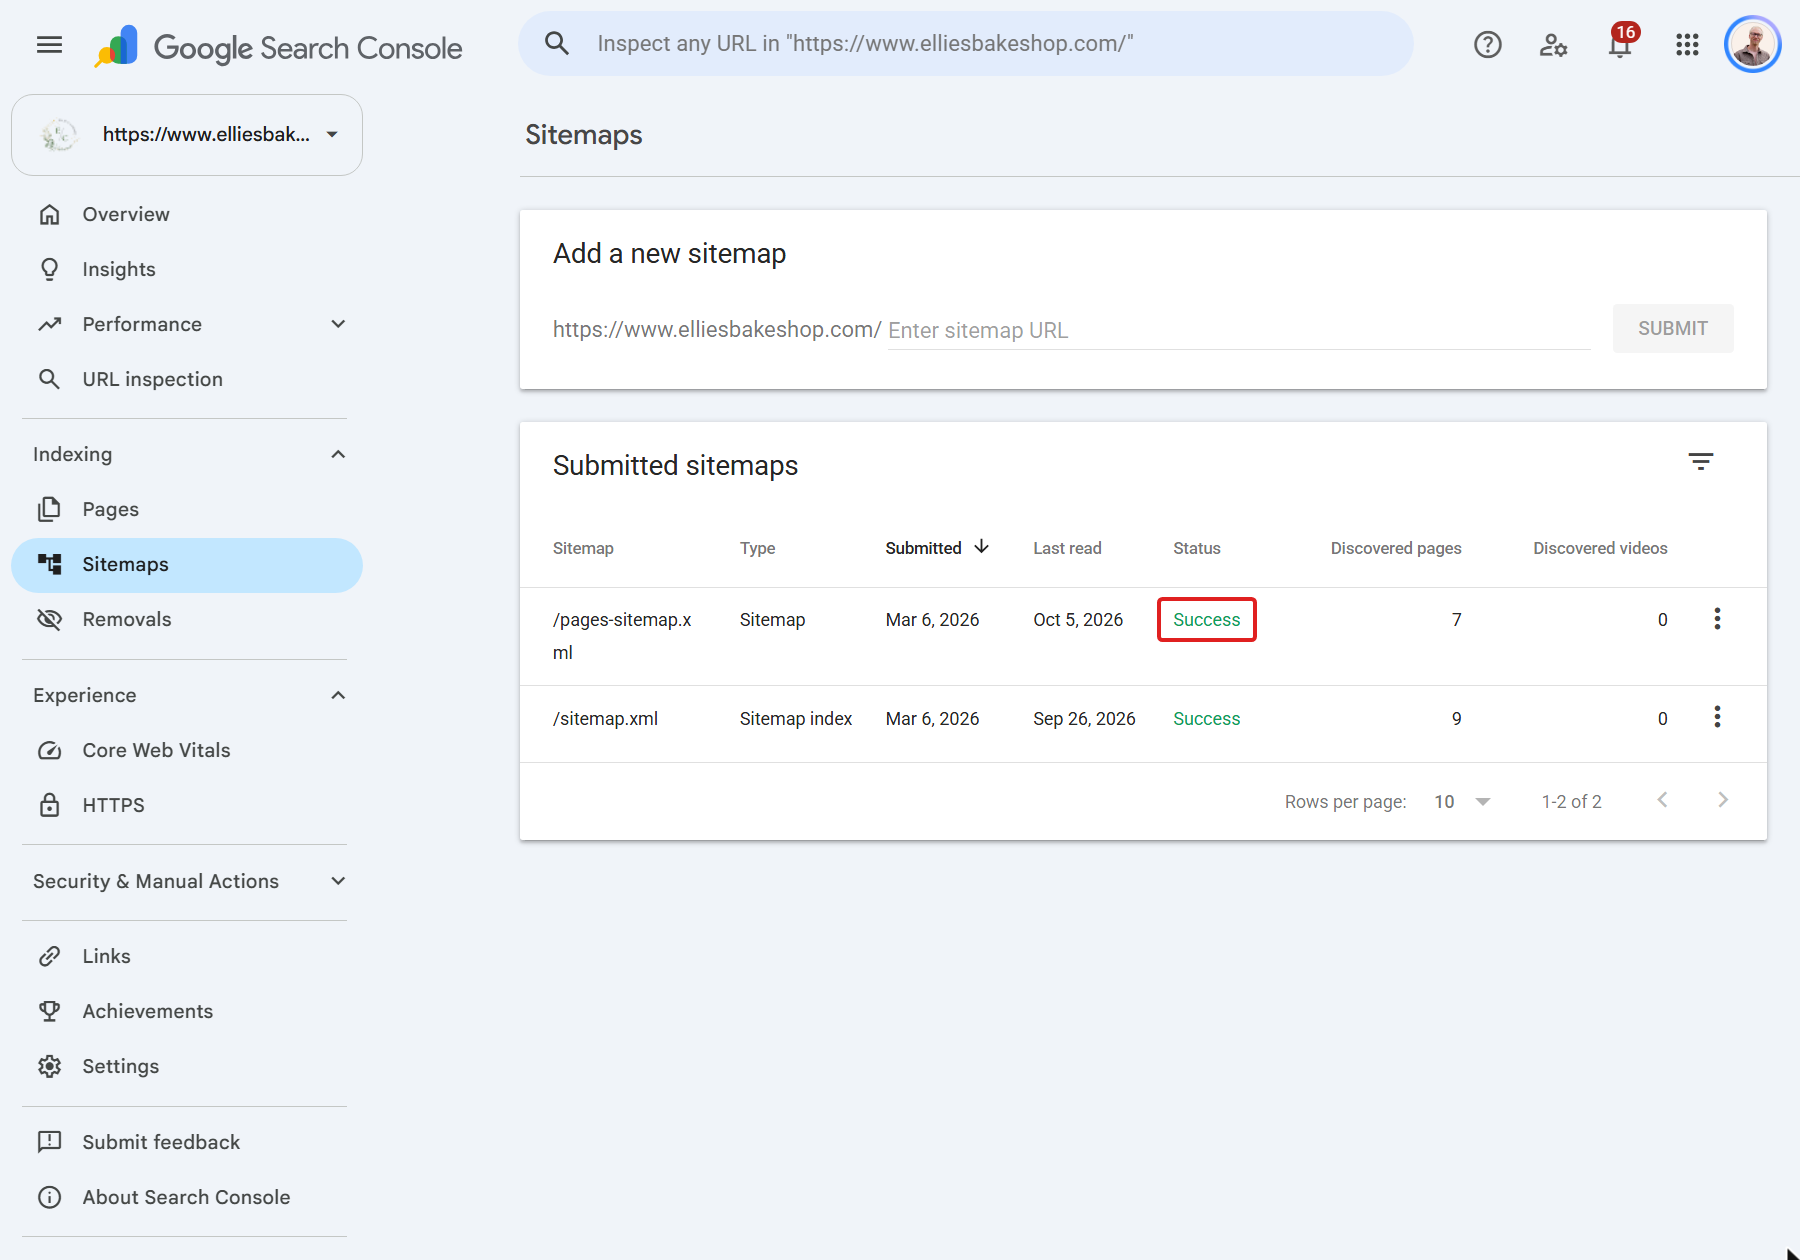The height and width of the screenshot is (1260, 1800).
Task: Select Sitemaps in the sidebar
Action: [x=187, y=565]
